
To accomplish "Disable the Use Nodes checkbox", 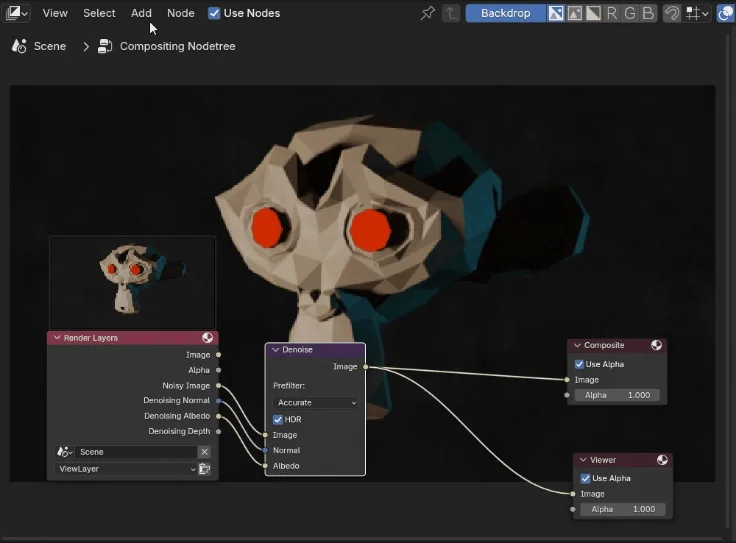I will point(214,13).
